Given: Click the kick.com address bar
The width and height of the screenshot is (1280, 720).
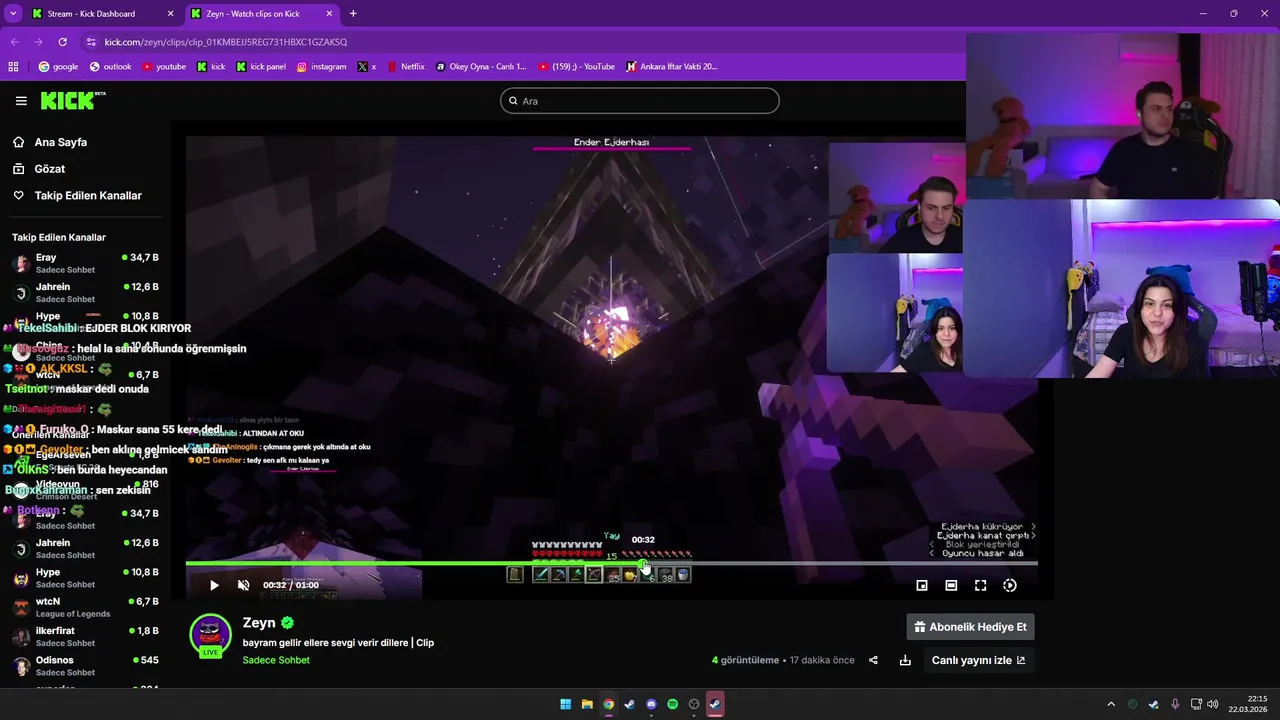Looking at the screenshot, I should point(520,42).
